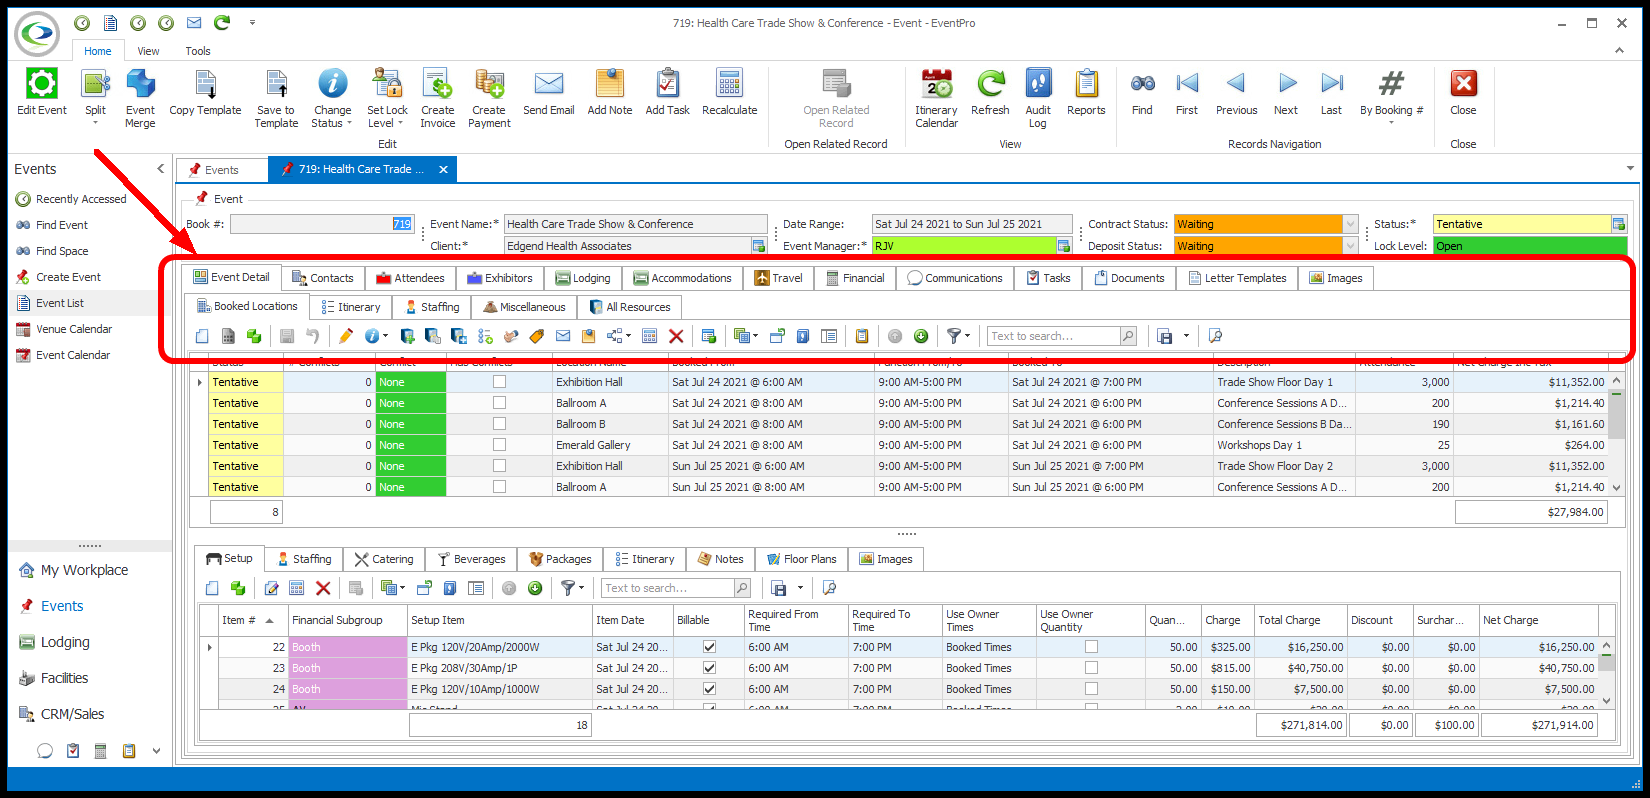Go to the First record
1650x798 pixels.
tap(1187, 84)
